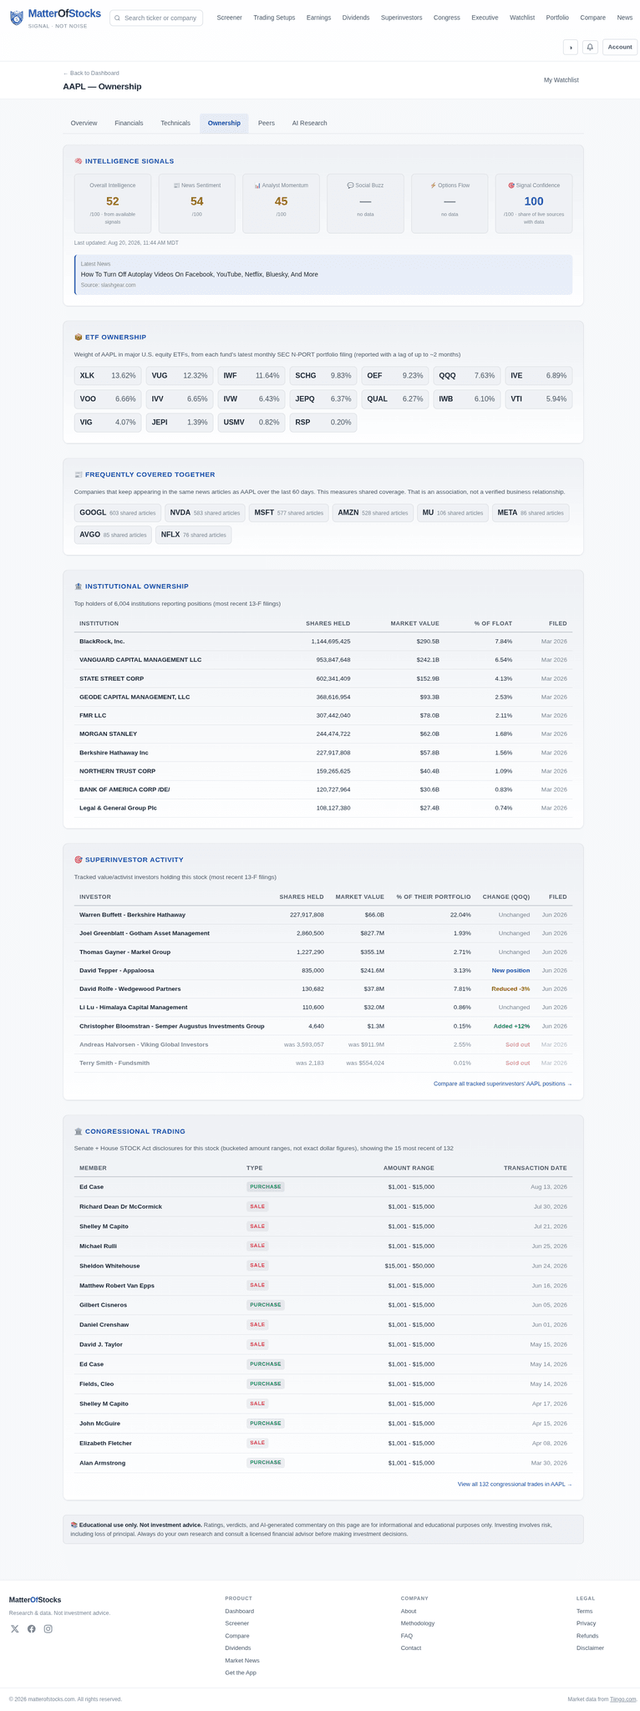Select the QQQ ETF chip
Viewport: 640px width, 1711px height.
tap(466, 375)
